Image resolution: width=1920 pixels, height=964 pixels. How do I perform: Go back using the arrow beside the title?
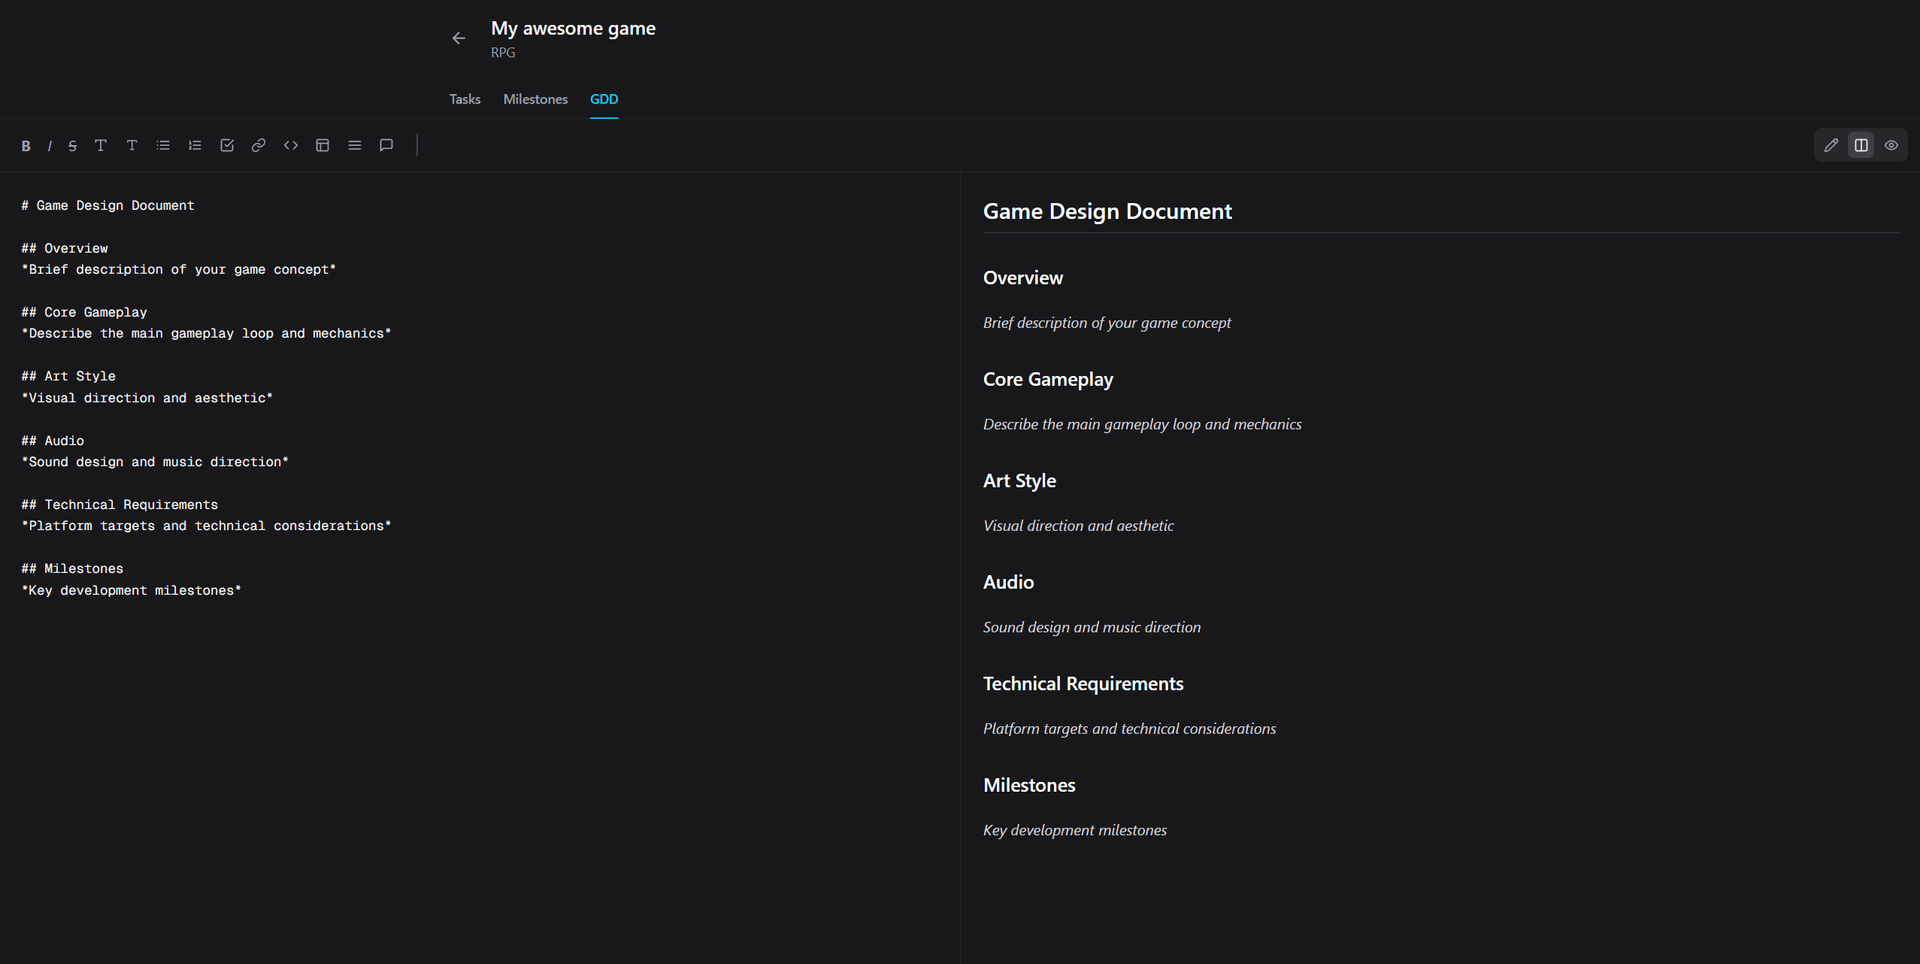tap(459, 38)
